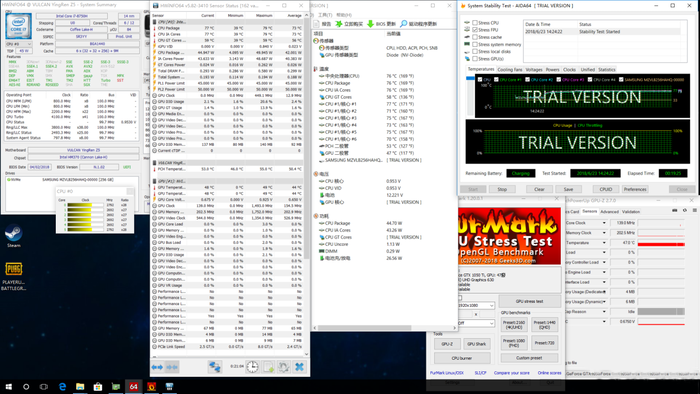Enable Stress CPU checkbox
Viewport: 700px width, 394px height.
(x=475, y=23)
